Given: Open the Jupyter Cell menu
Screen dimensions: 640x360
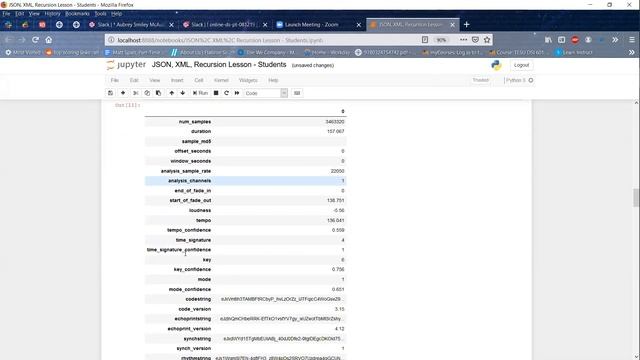Looking at the screenshot, I should pyautogui.click(x=199, y=80).
